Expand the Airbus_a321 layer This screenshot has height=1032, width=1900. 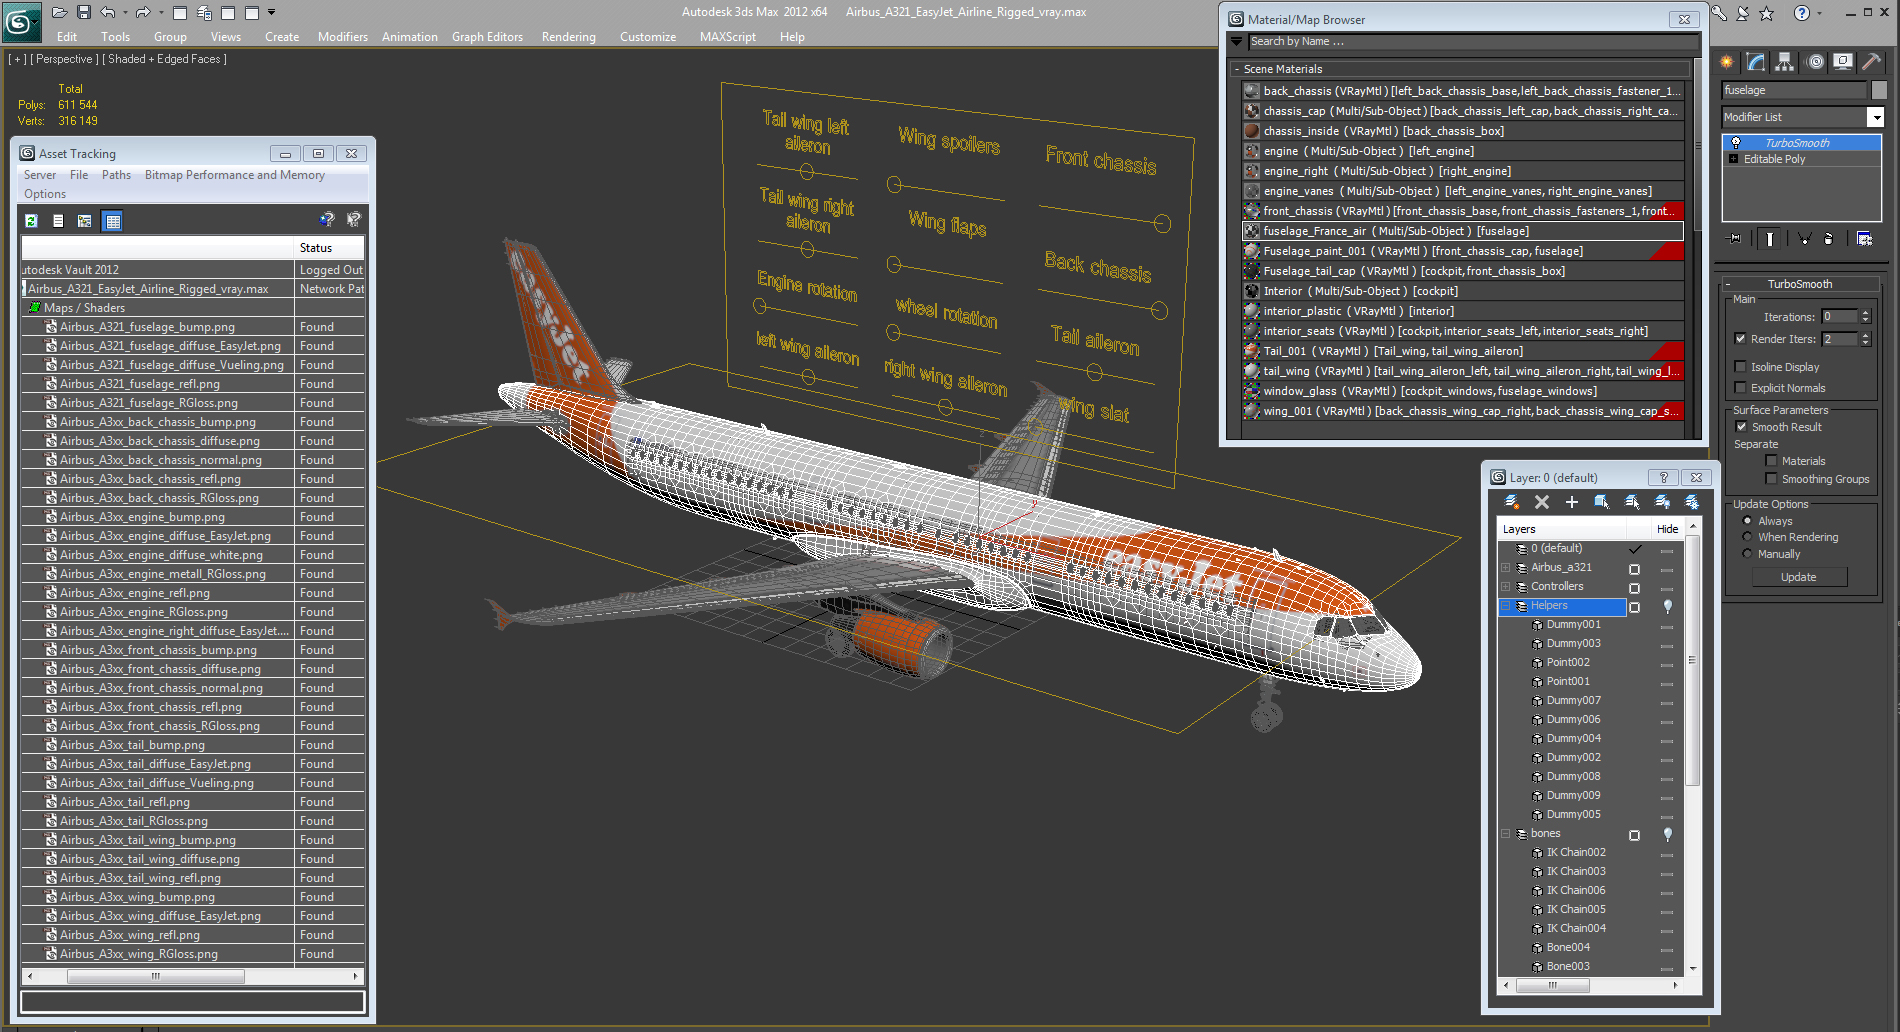(x=1505, y=567)
